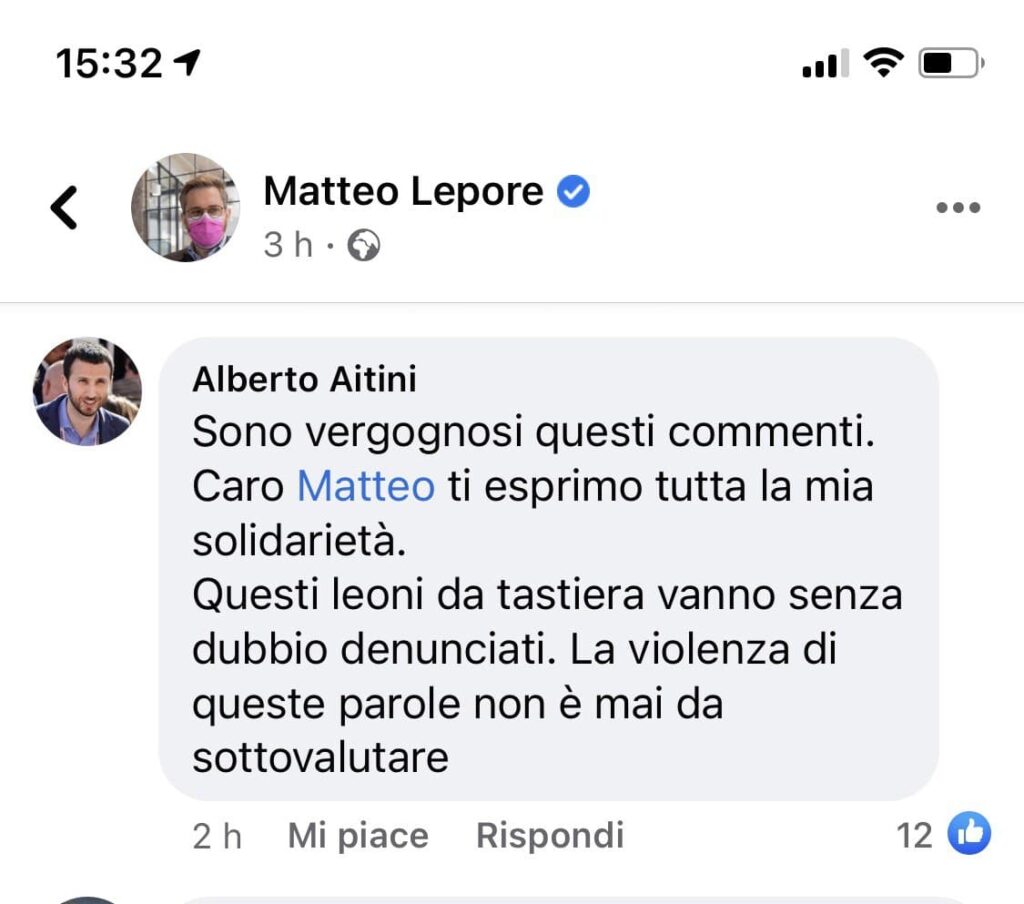1024x904 pixels.
Task: Tap the 2 h comment timestamp
Action: [217, 836]
